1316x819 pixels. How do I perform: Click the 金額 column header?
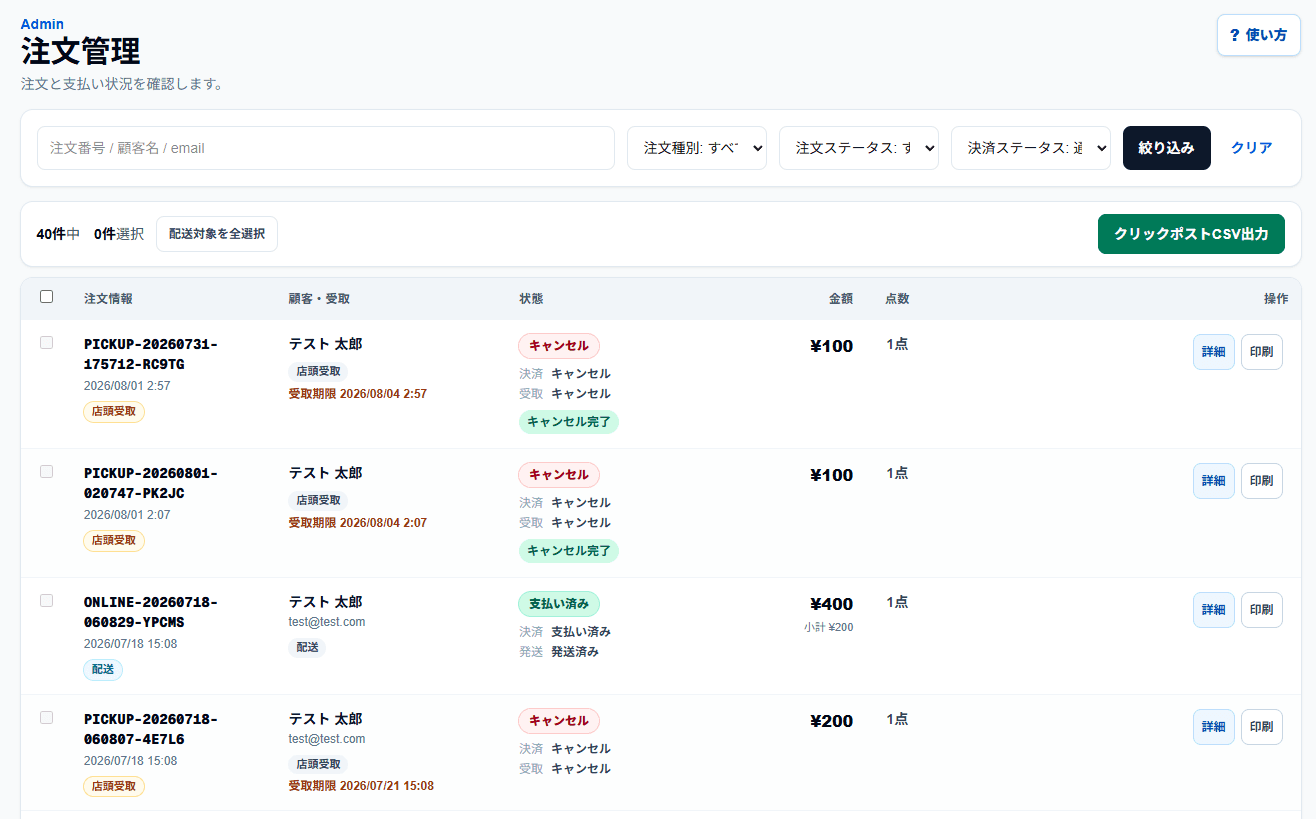point(841,299)
